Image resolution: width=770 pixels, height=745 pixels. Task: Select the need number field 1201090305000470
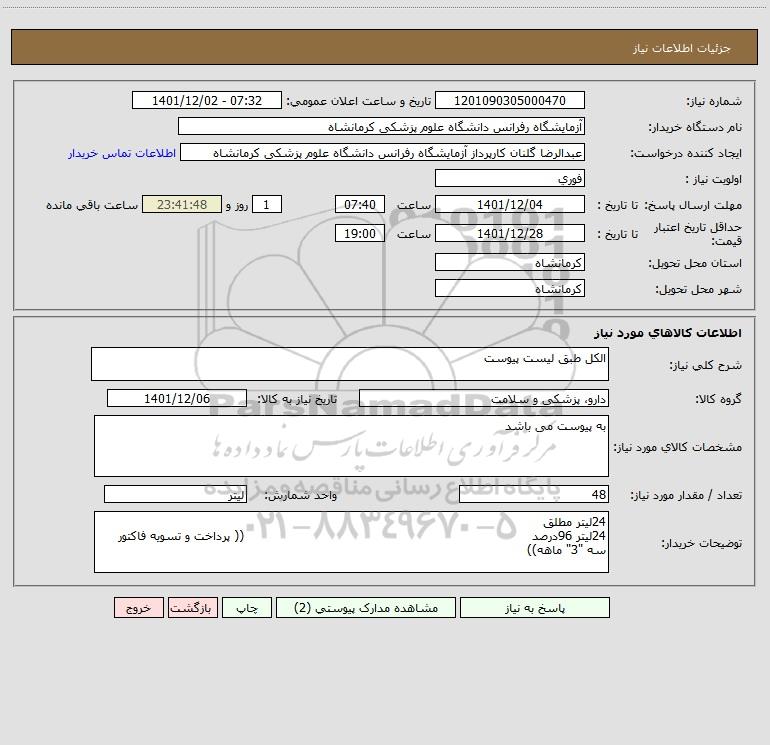510,100
